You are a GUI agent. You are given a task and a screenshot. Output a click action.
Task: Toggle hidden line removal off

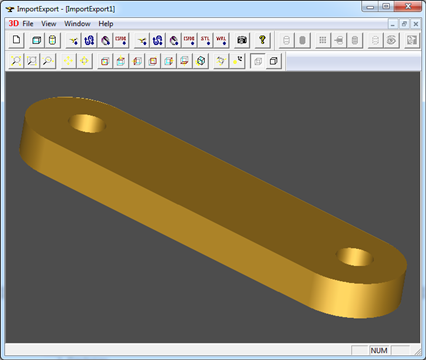[258, 61]
